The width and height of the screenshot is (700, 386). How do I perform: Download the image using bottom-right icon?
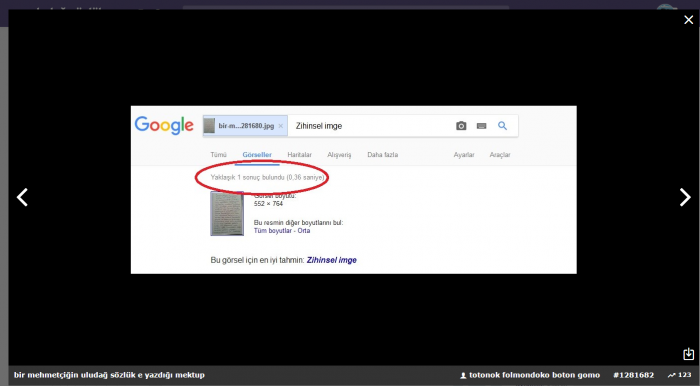point(688,354)
